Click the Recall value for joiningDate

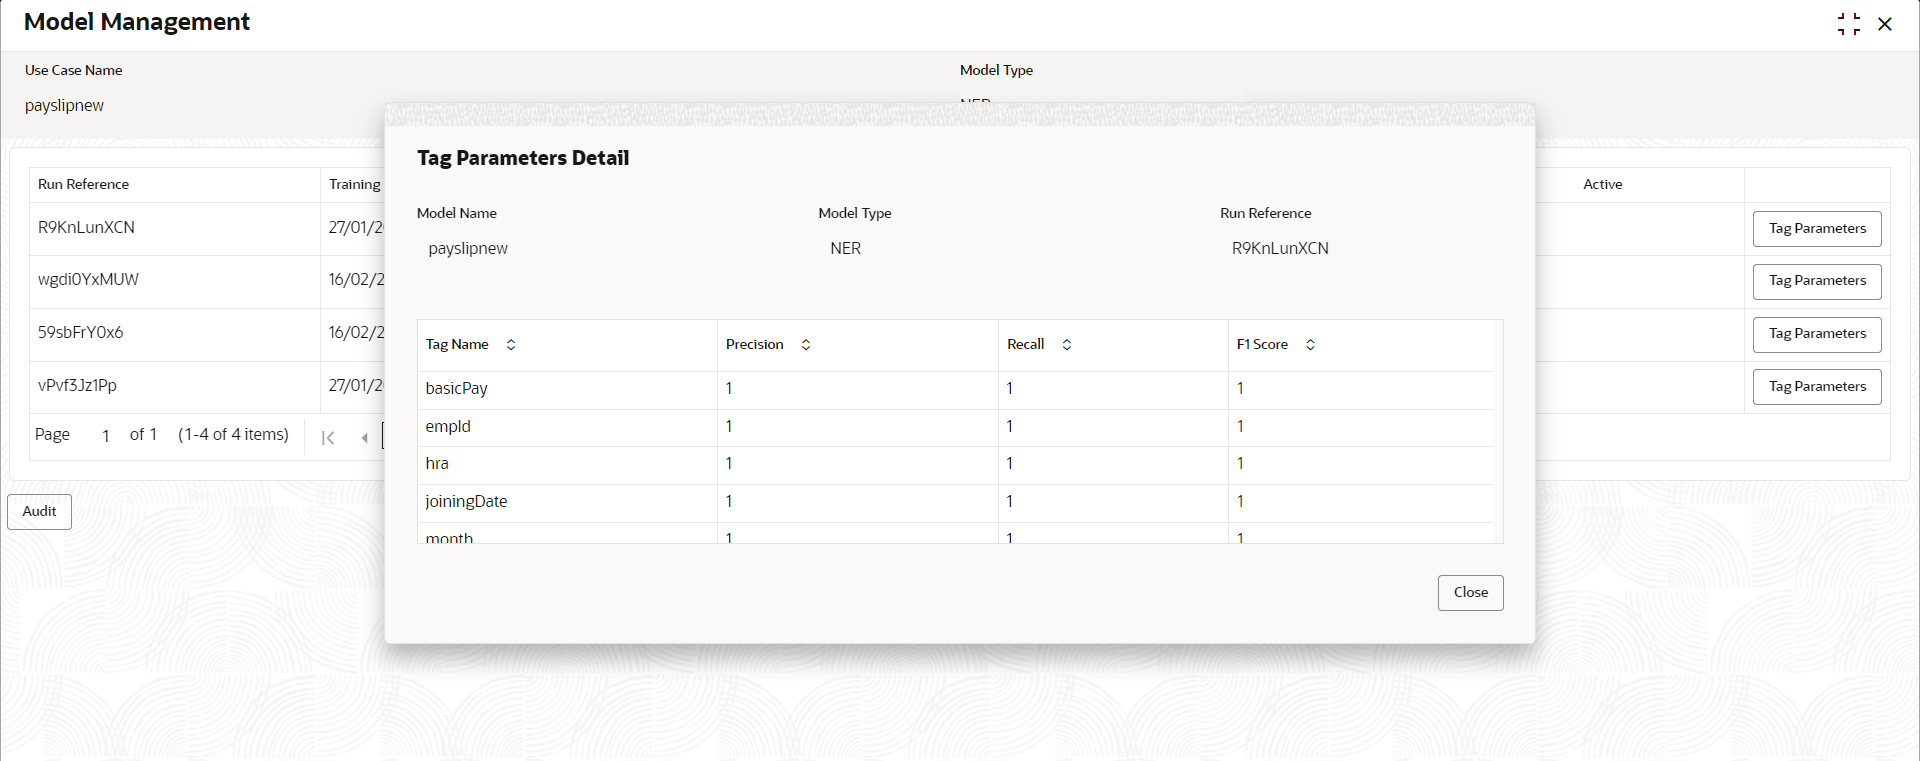[x=1010, y=502]
